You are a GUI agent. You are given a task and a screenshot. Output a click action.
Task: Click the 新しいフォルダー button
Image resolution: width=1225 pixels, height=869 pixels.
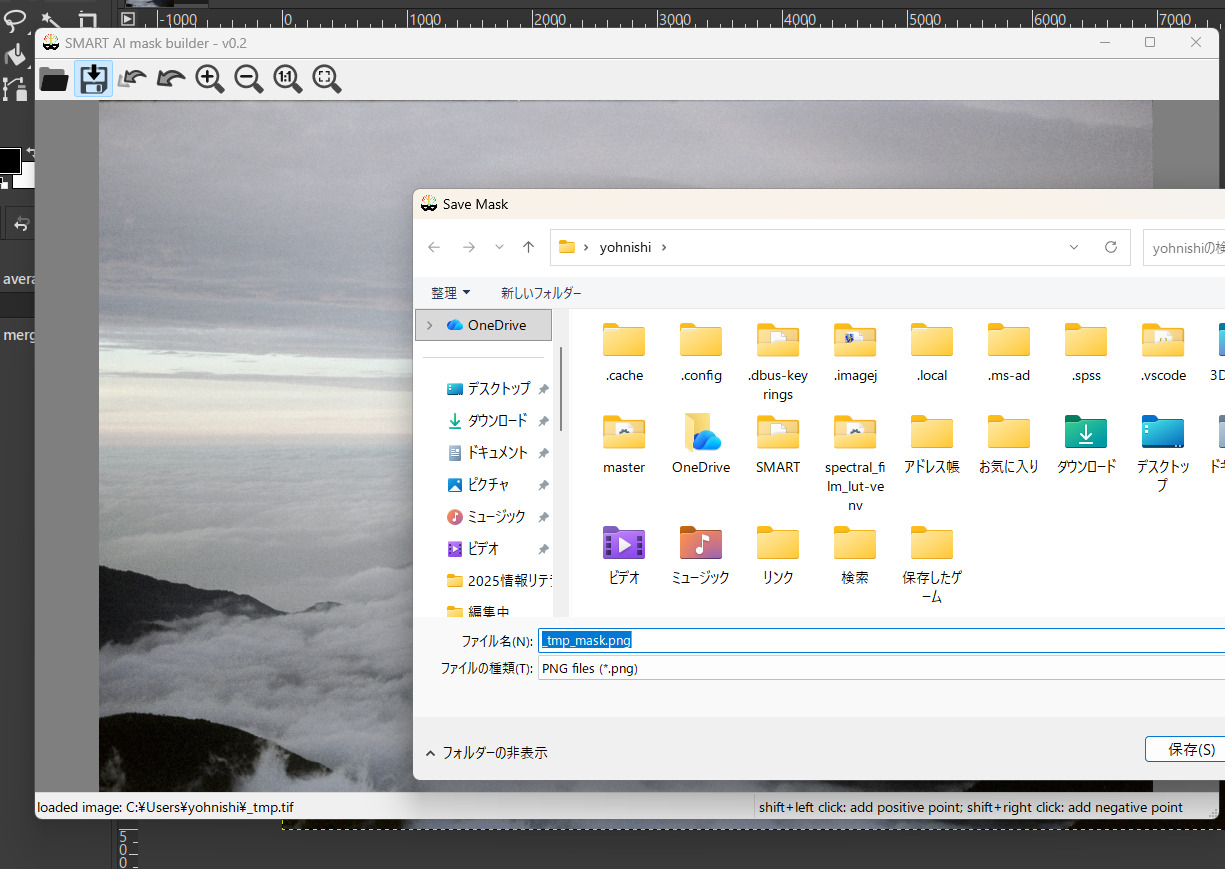coord(541,293)
